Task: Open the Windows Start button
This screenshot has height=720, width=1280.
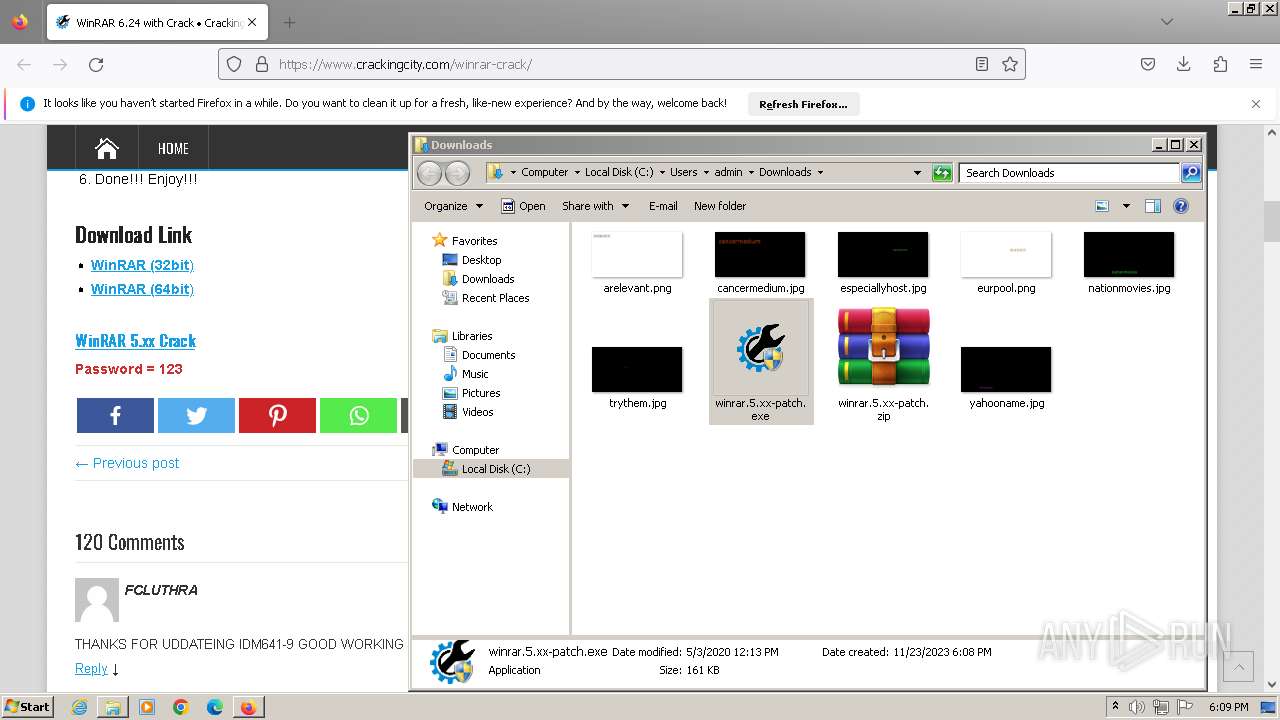Action: point(27,706)
